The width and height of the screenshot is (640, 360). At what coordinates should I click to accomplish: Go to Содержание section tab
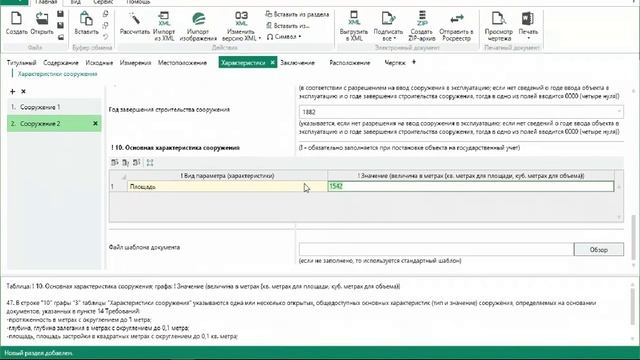(x=61, y=63)
